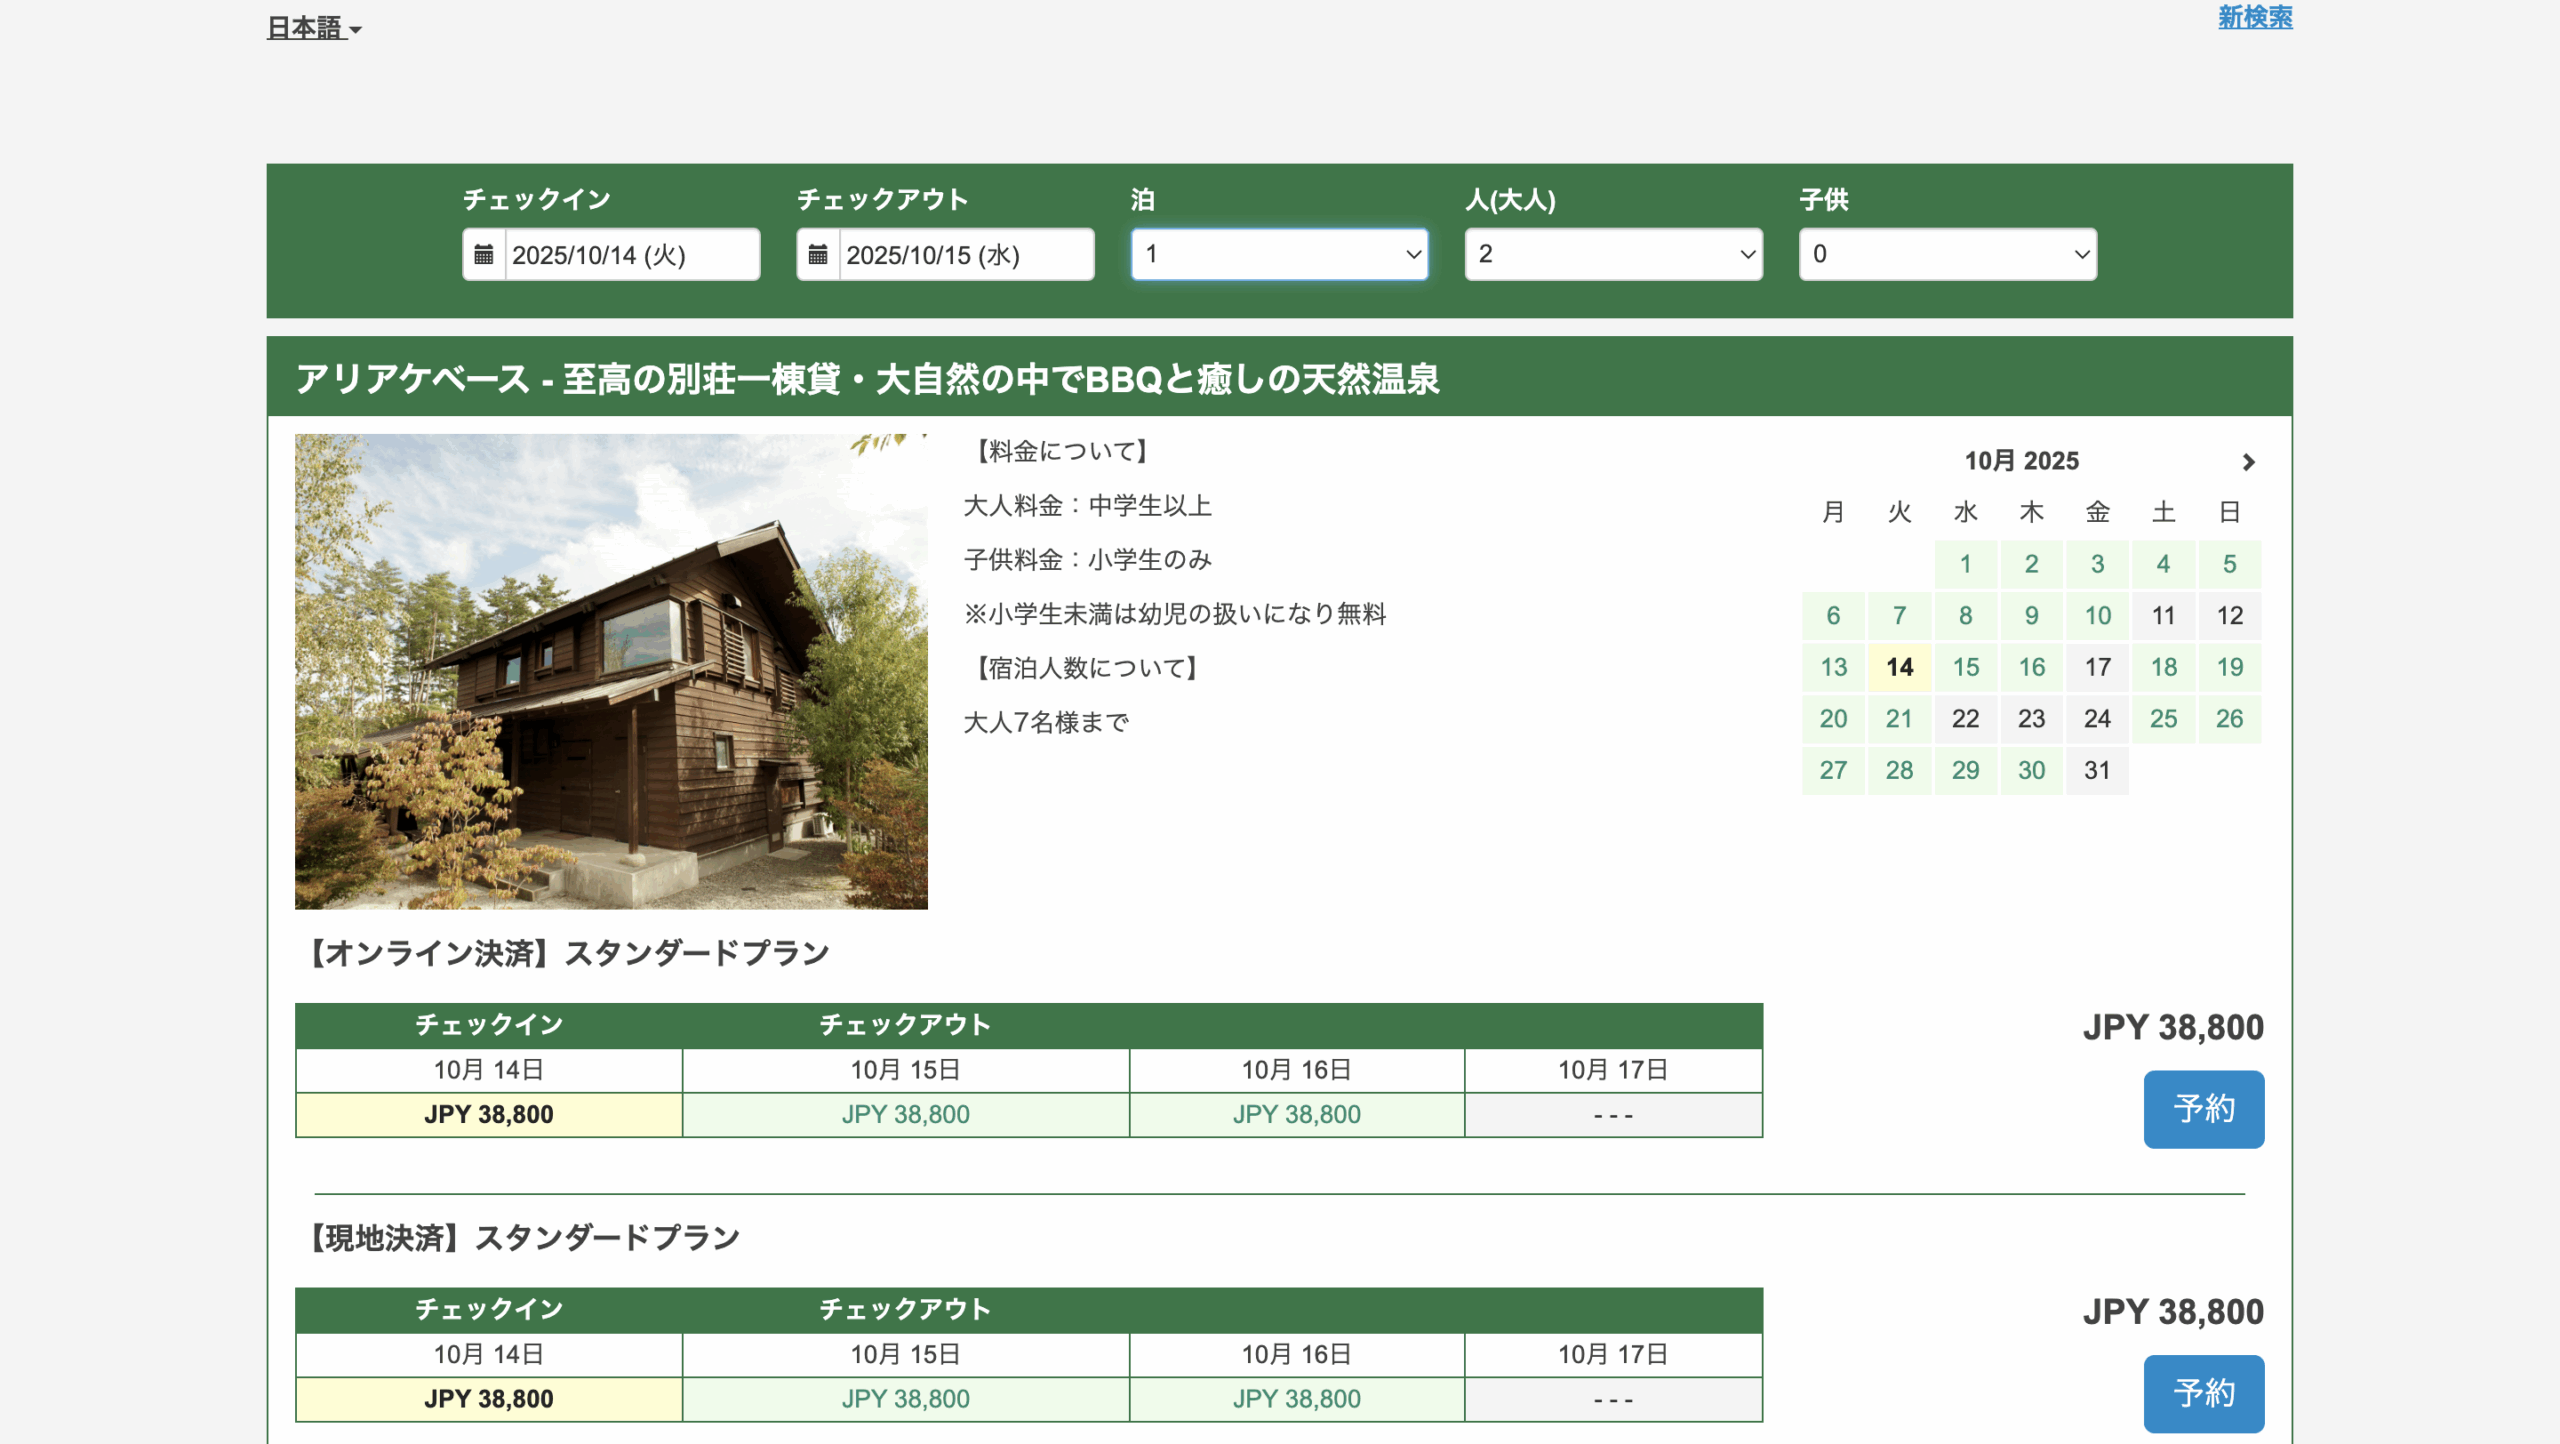Select October 16 in the calendar

[x=2031, y=667]
